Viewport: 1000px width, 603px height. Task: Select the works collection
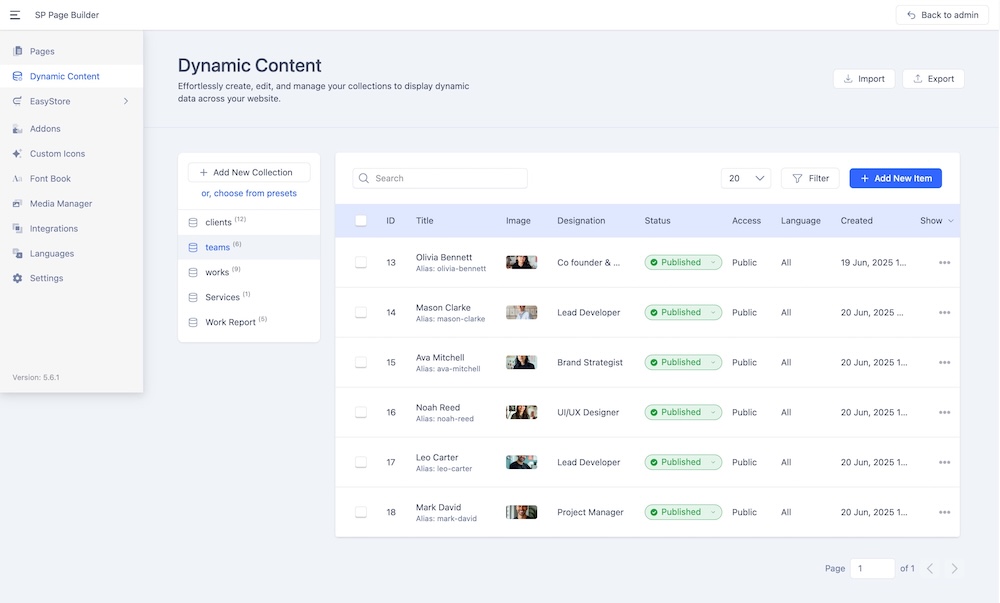click(217, 272)
